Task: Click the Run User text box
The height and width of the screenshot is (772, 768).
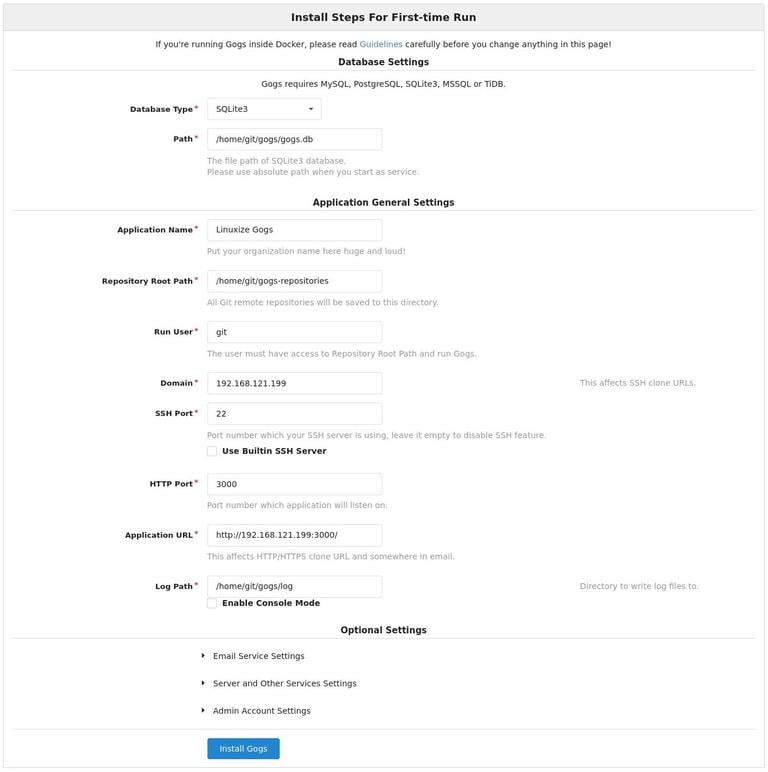Action: [294, 332]
